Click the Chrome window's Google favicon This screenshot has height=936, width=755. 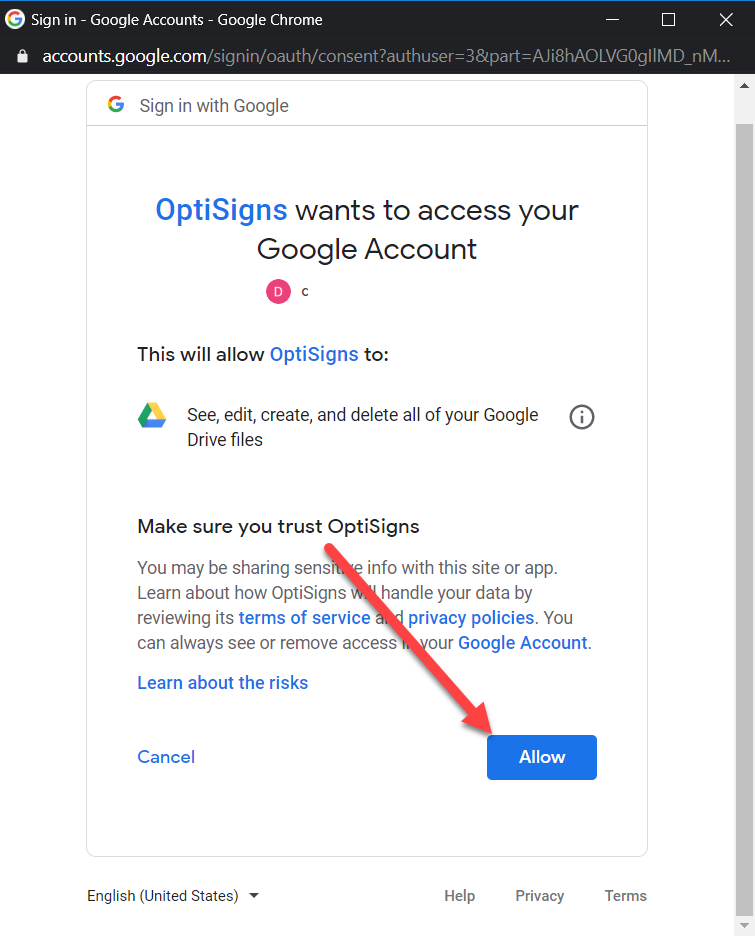tap(14, 19)
